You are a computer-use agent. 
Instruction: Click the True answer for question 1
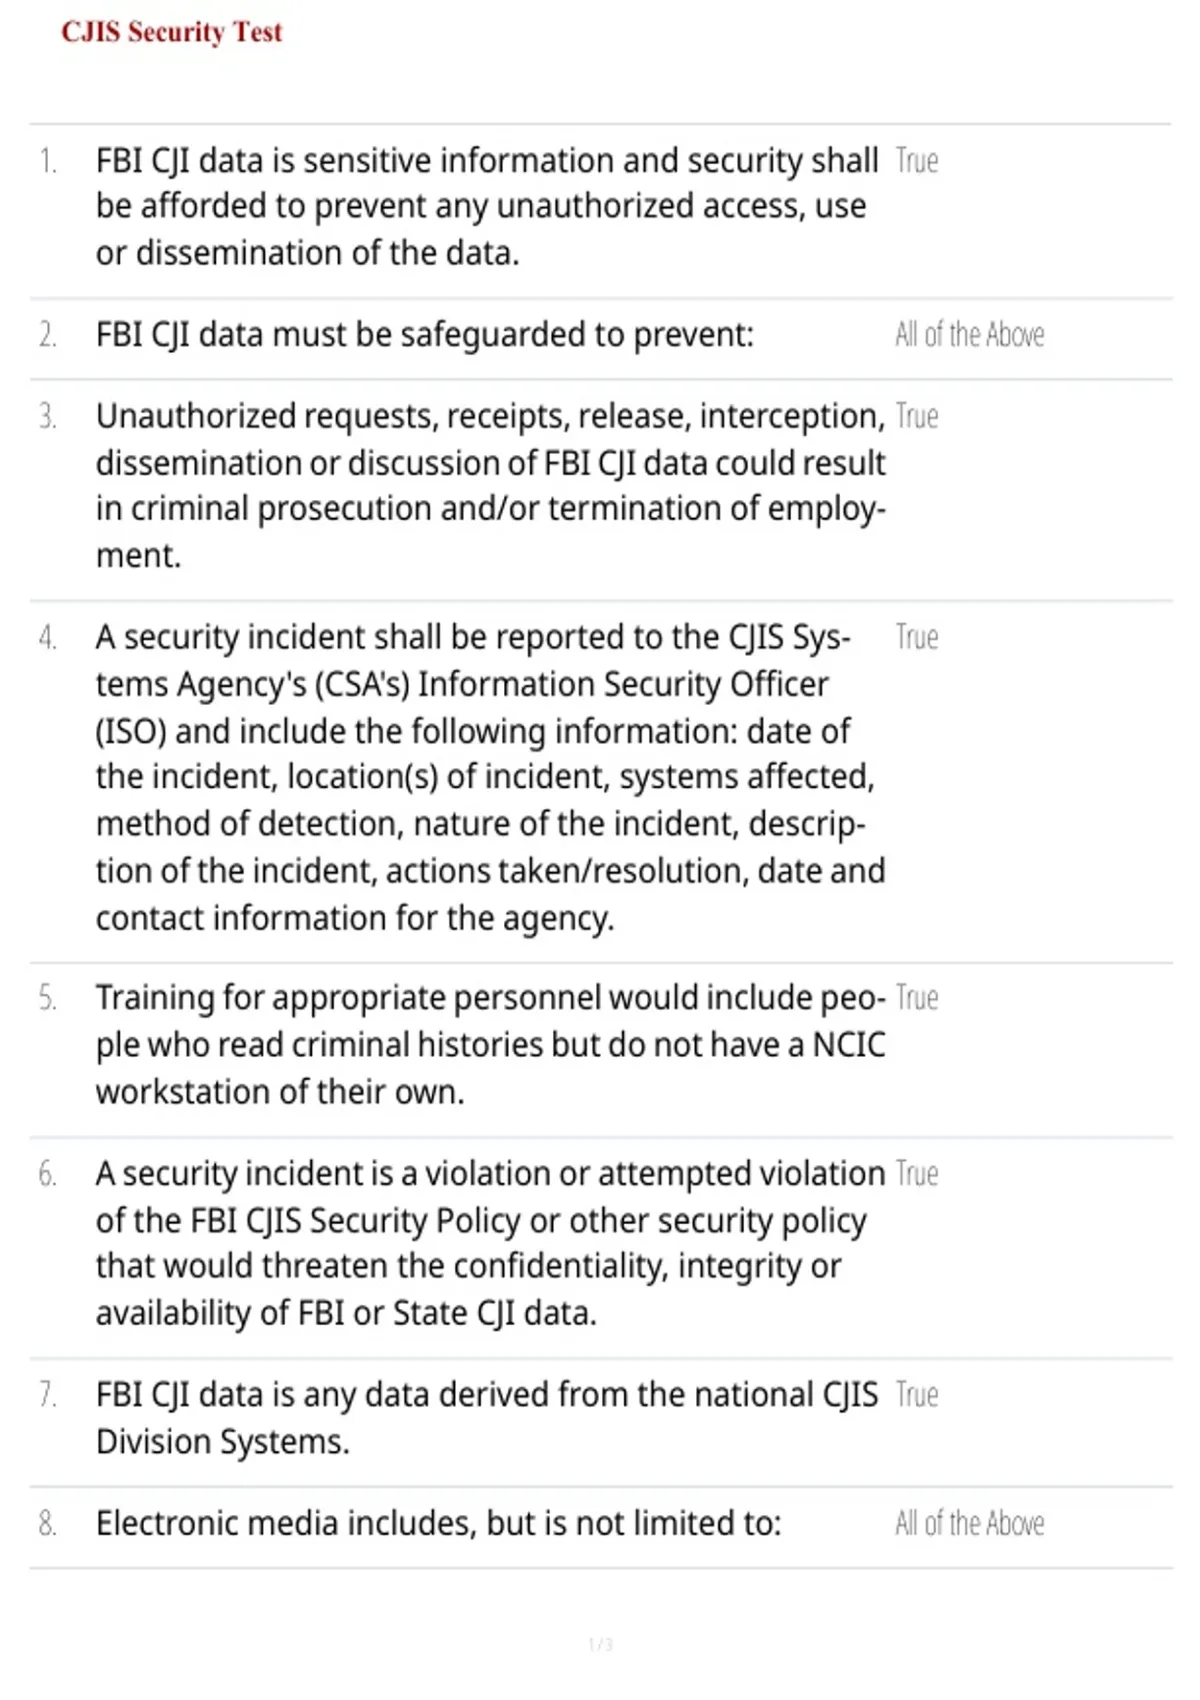point(917,161)
